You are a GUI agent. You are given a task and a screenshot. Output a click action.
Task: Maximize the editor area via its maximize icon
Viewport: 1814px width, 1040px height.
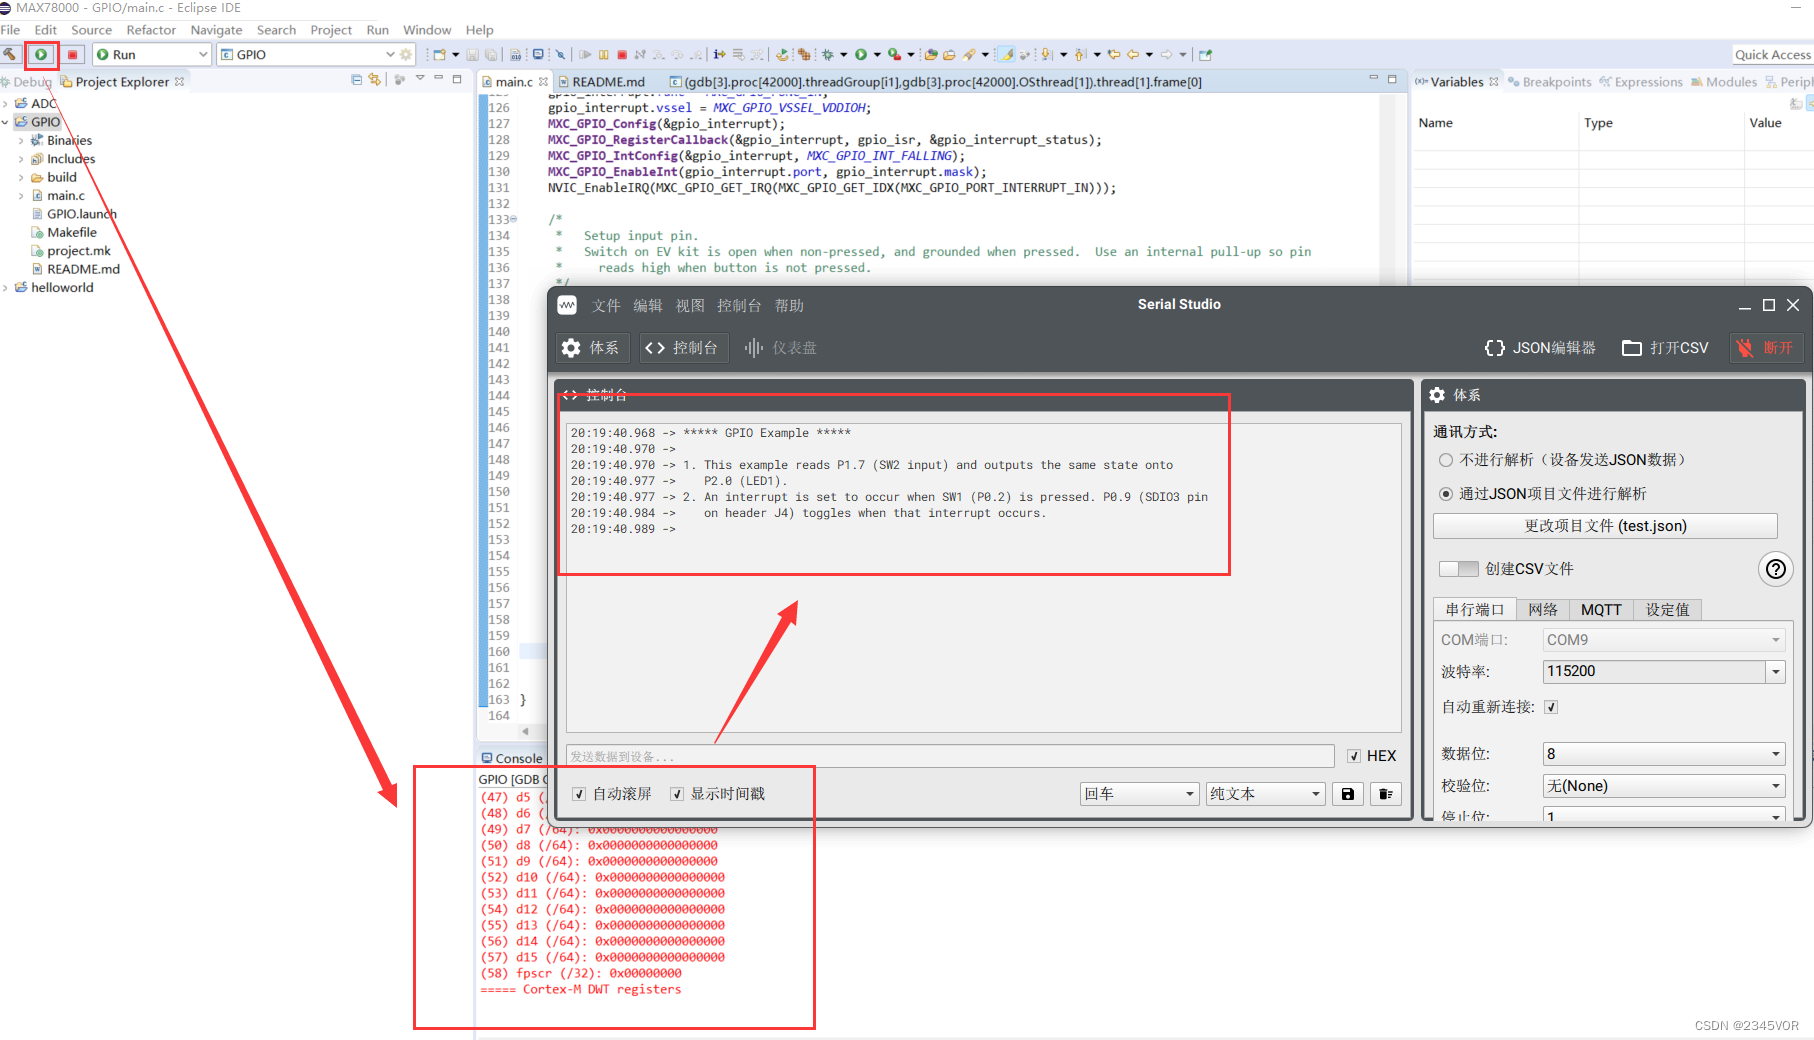[x=1392, y=79]
